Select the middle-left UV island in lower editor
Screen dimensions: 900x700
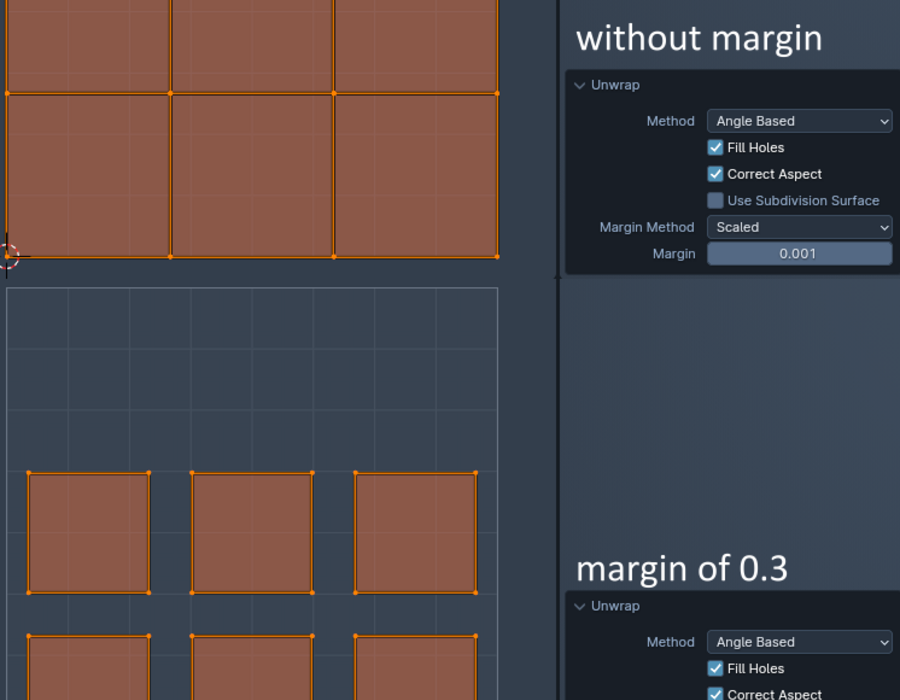pyautogui.click(x=89, y=533)
